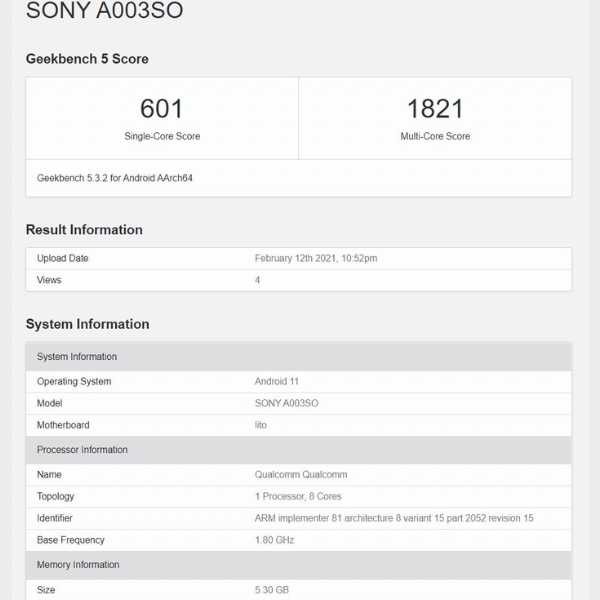This screenshot has width=600, height=600.
Task: Click the Processor Information header row
Action: click(x=298, y=450)
